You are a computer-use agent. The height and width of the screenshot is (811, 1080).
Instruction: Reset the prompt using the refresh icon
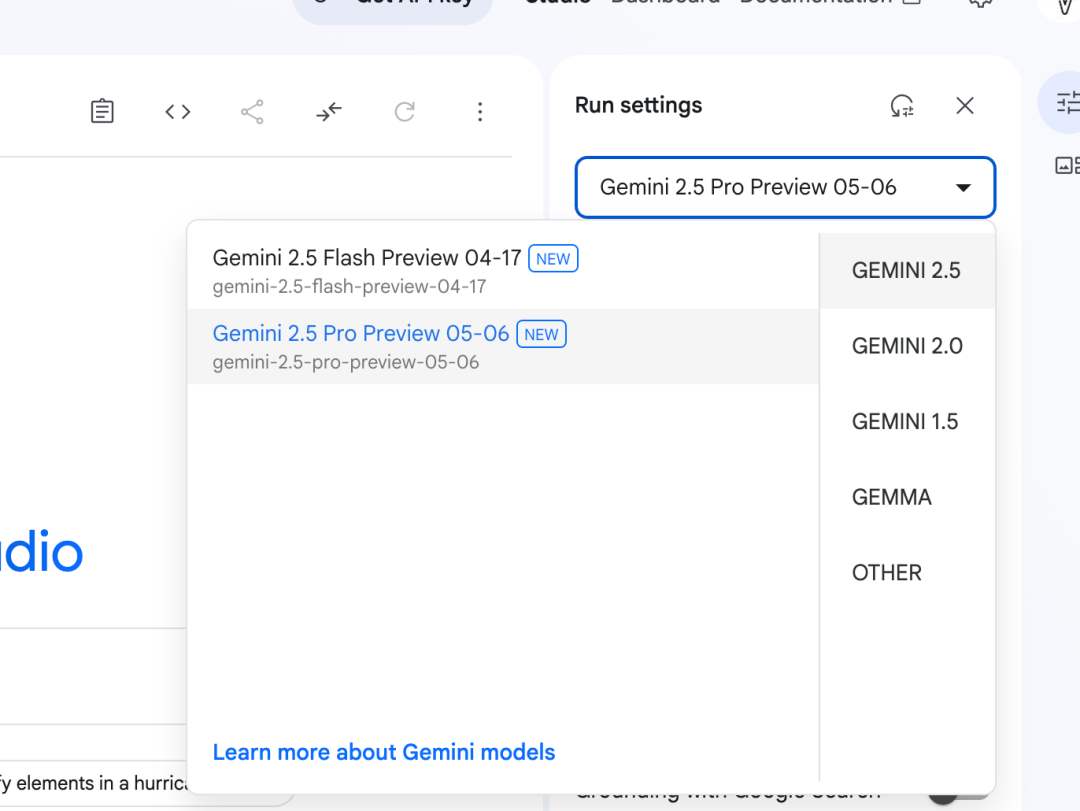pyautogui.click(x=404, y=111)
